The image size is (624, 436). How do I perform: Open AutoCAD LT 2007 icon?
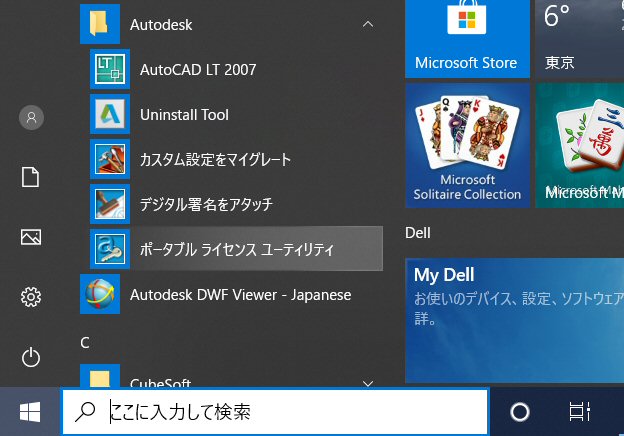[x=110, y=69]
